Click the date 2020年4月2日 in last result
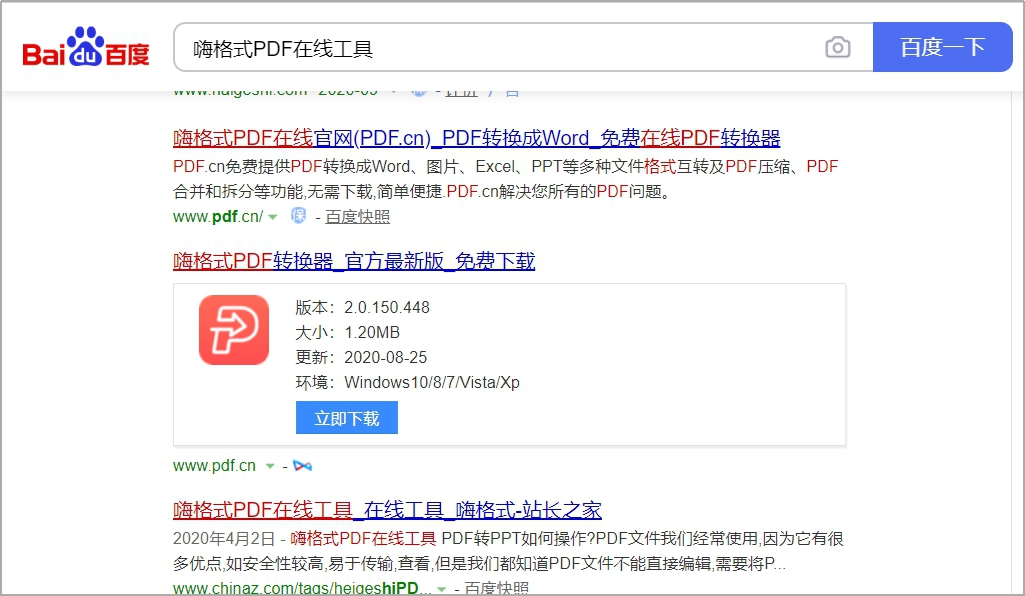Viewport: 1025px width, 596px height. (x=224, y=538)
